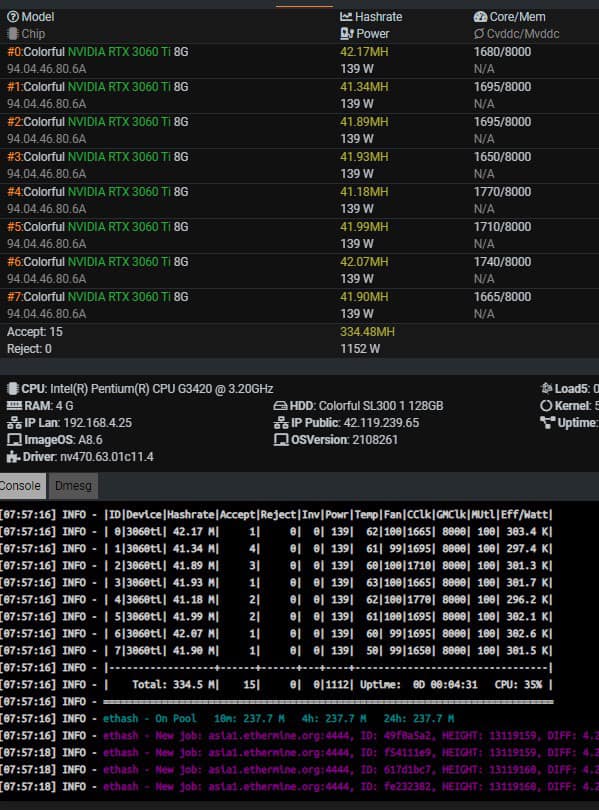The height and width of the screenshot is (810, 599).
Task: Click the Kernel circle icon
Action: 546,406
